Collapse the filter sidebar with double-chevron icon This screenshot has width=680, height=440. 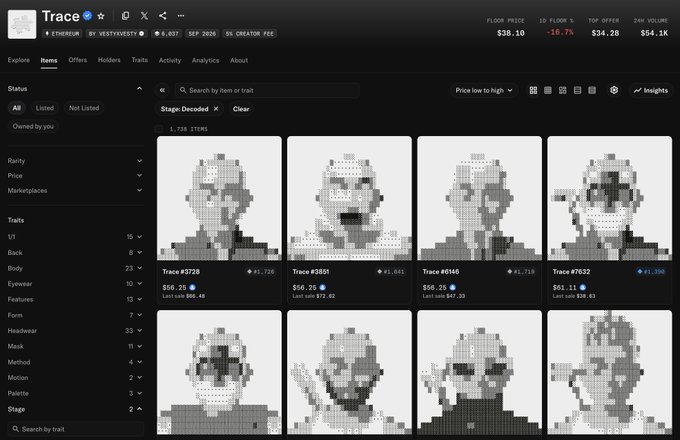(162, 90)
